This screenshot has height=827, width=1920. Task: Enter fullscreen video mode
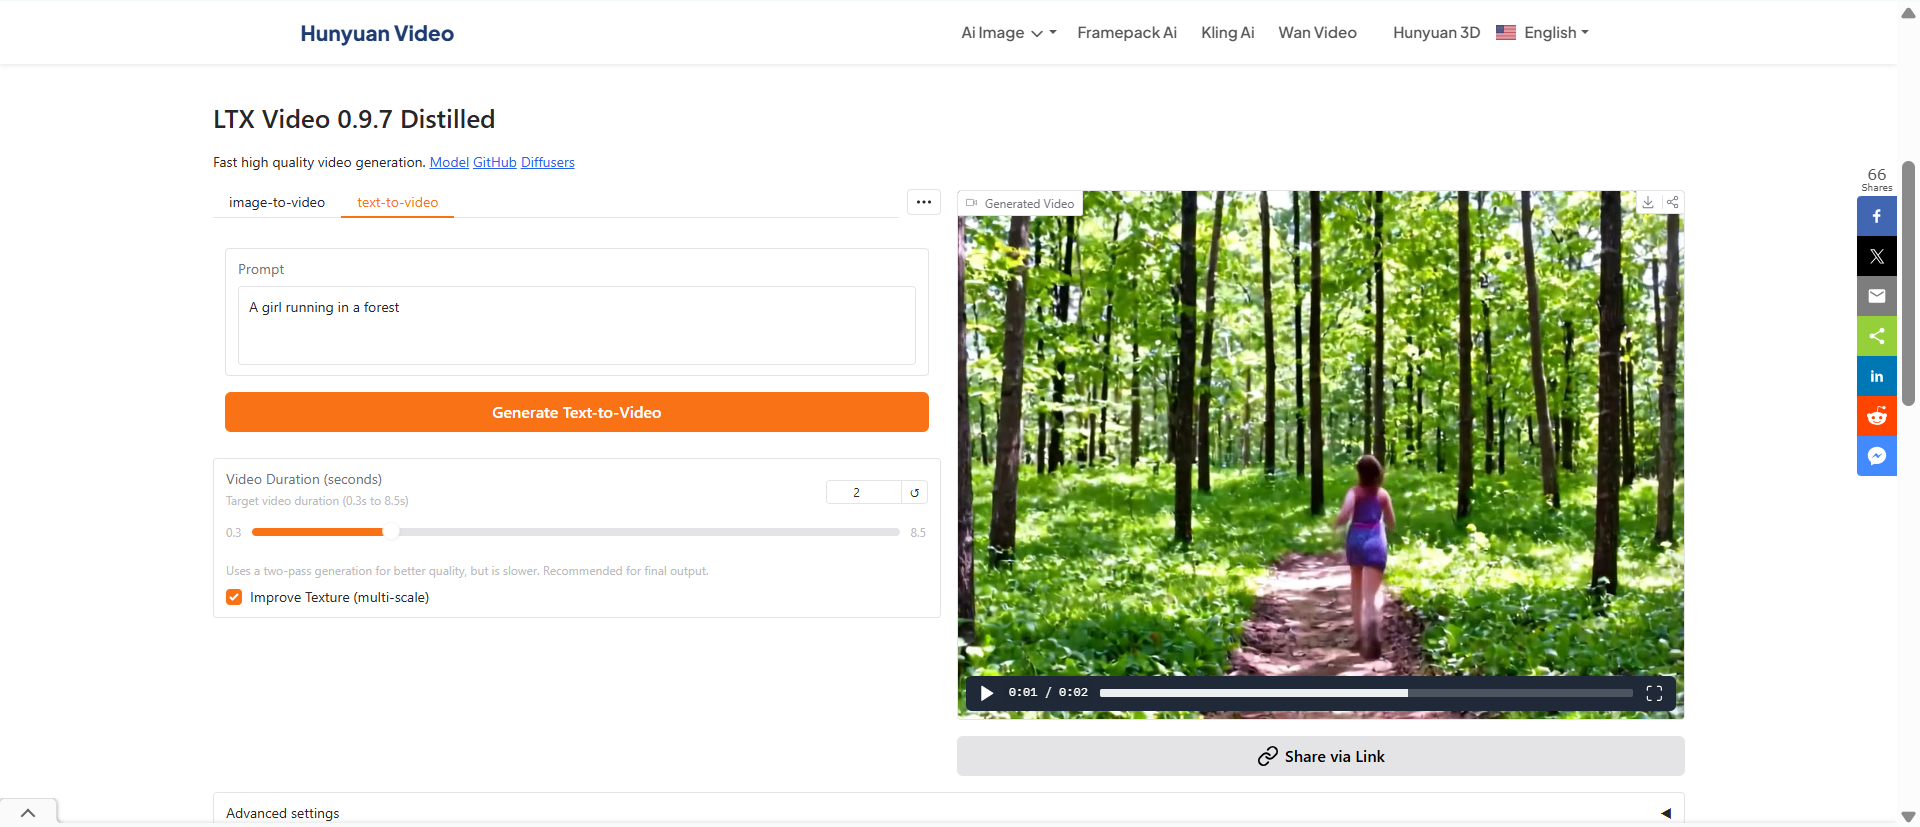tap(1654, 693)
